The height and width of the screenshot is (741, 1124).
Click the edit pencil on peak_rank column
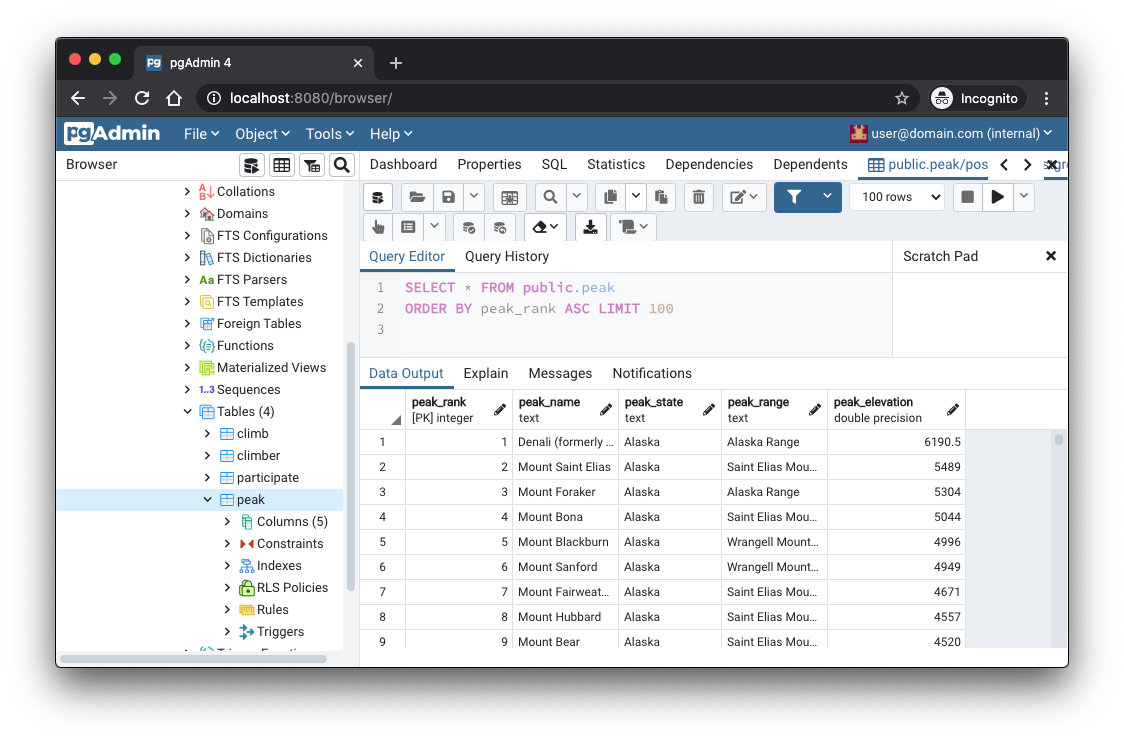[x=500, y=409]
